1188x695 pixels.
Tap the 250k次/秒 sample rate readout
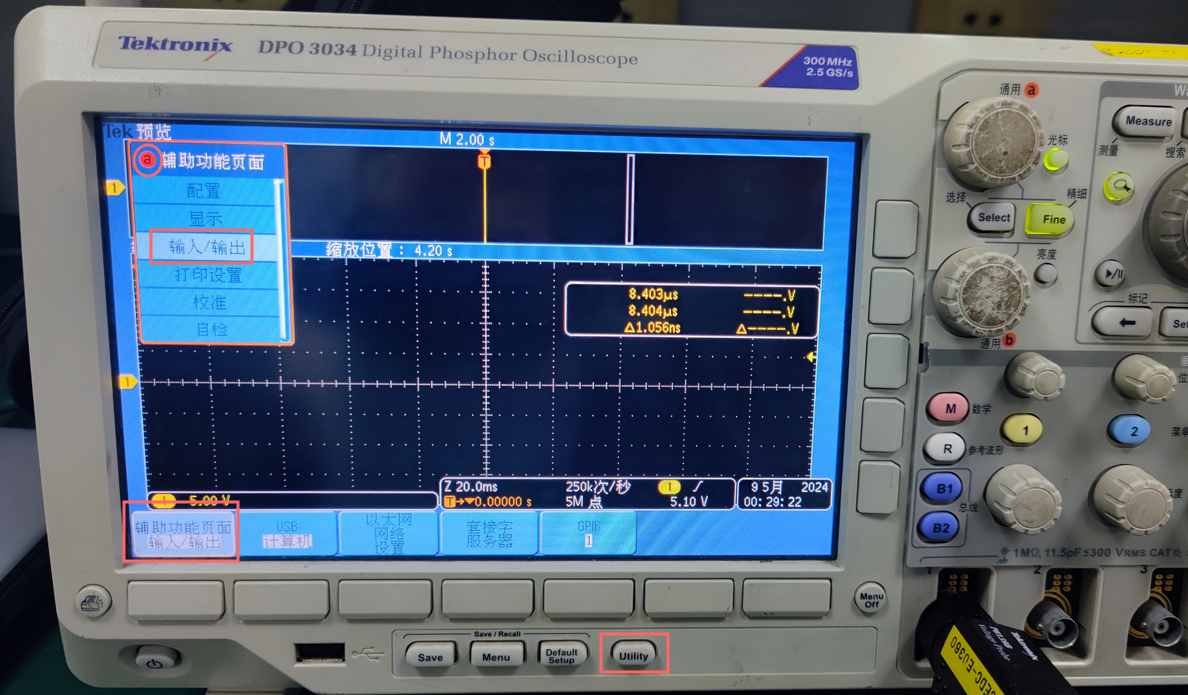pyautogui.click(x=598, y=487)
